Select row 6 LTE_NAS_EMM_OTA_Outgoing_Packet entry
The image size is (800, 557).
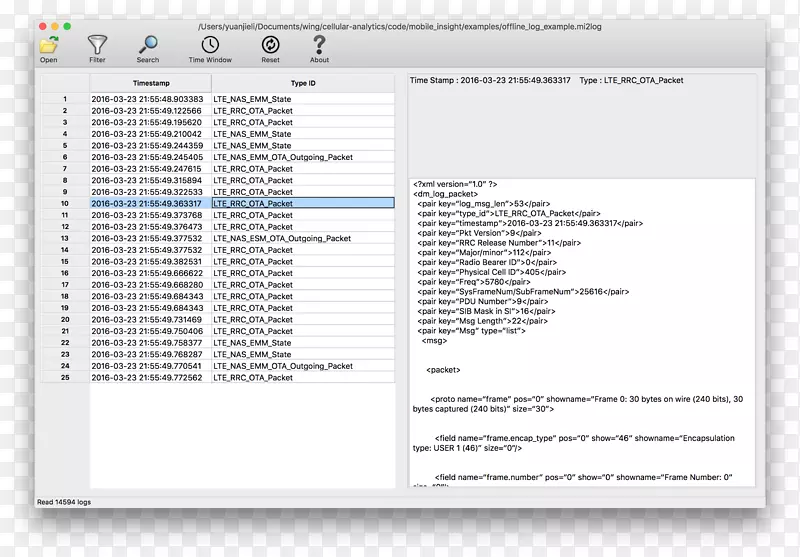pyautogui.click(x=282, y=157)
